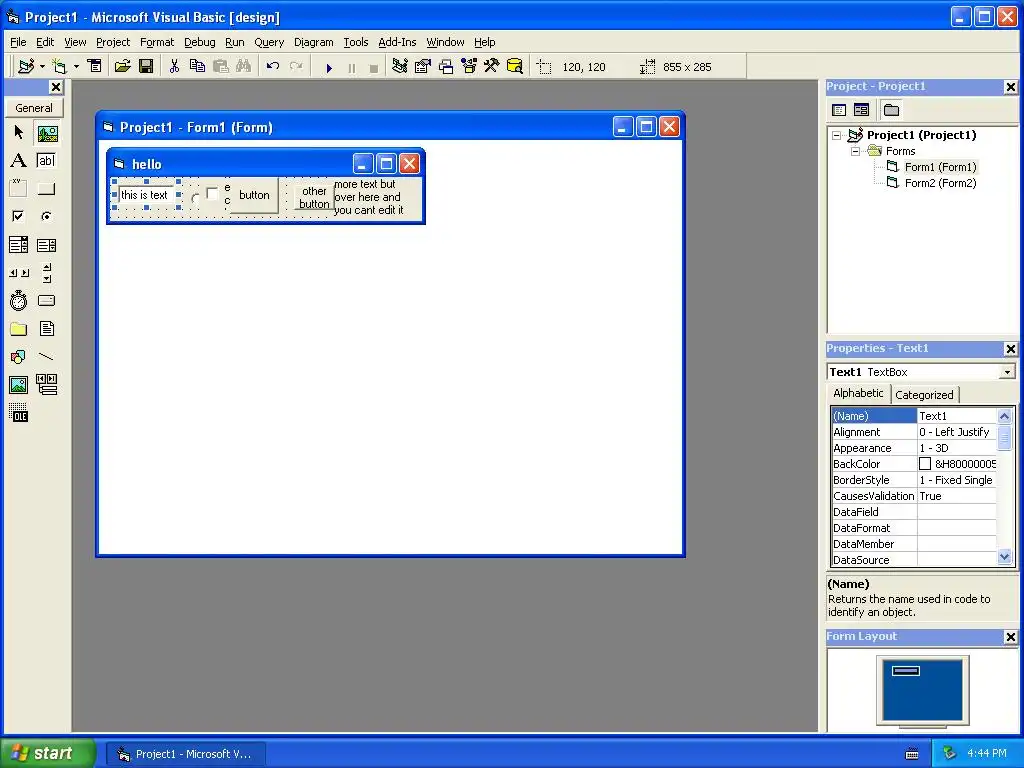This screenshot has width=1024, height=768.
Task: Select the Line tool in the toolbox
Action: [46, 357]
